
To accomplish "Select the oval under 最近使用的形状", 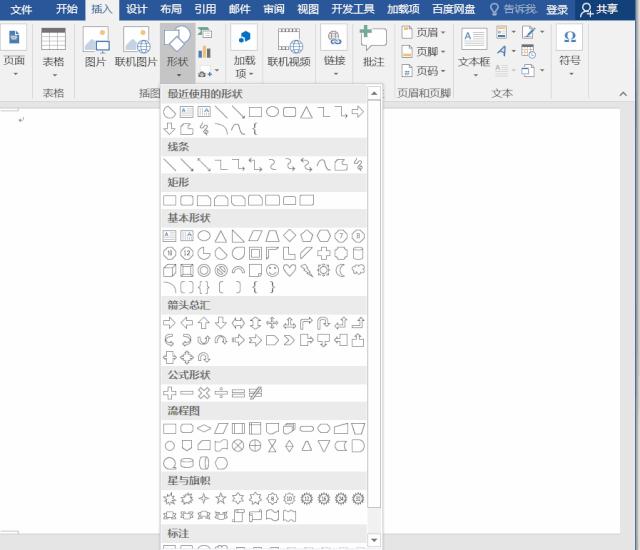I will pyautogui.click(x=273, y=112).
